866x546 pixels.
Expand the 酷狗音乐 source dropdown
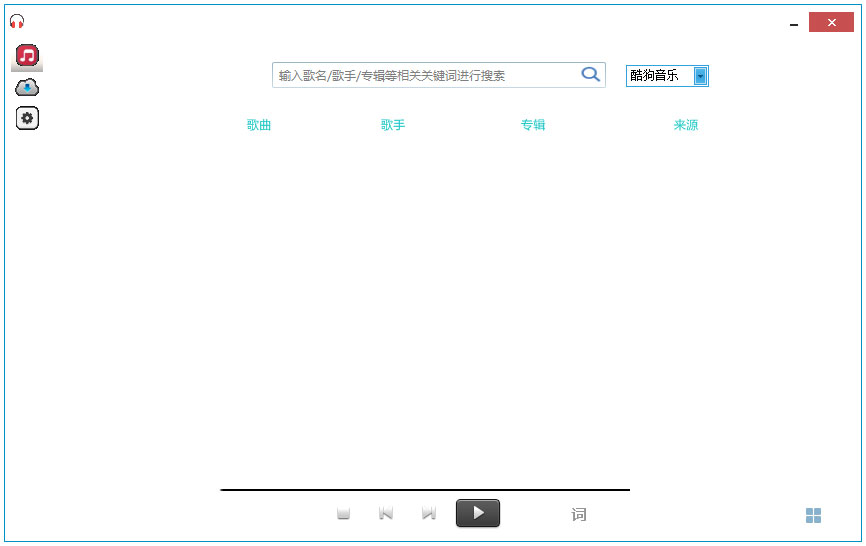700,76
